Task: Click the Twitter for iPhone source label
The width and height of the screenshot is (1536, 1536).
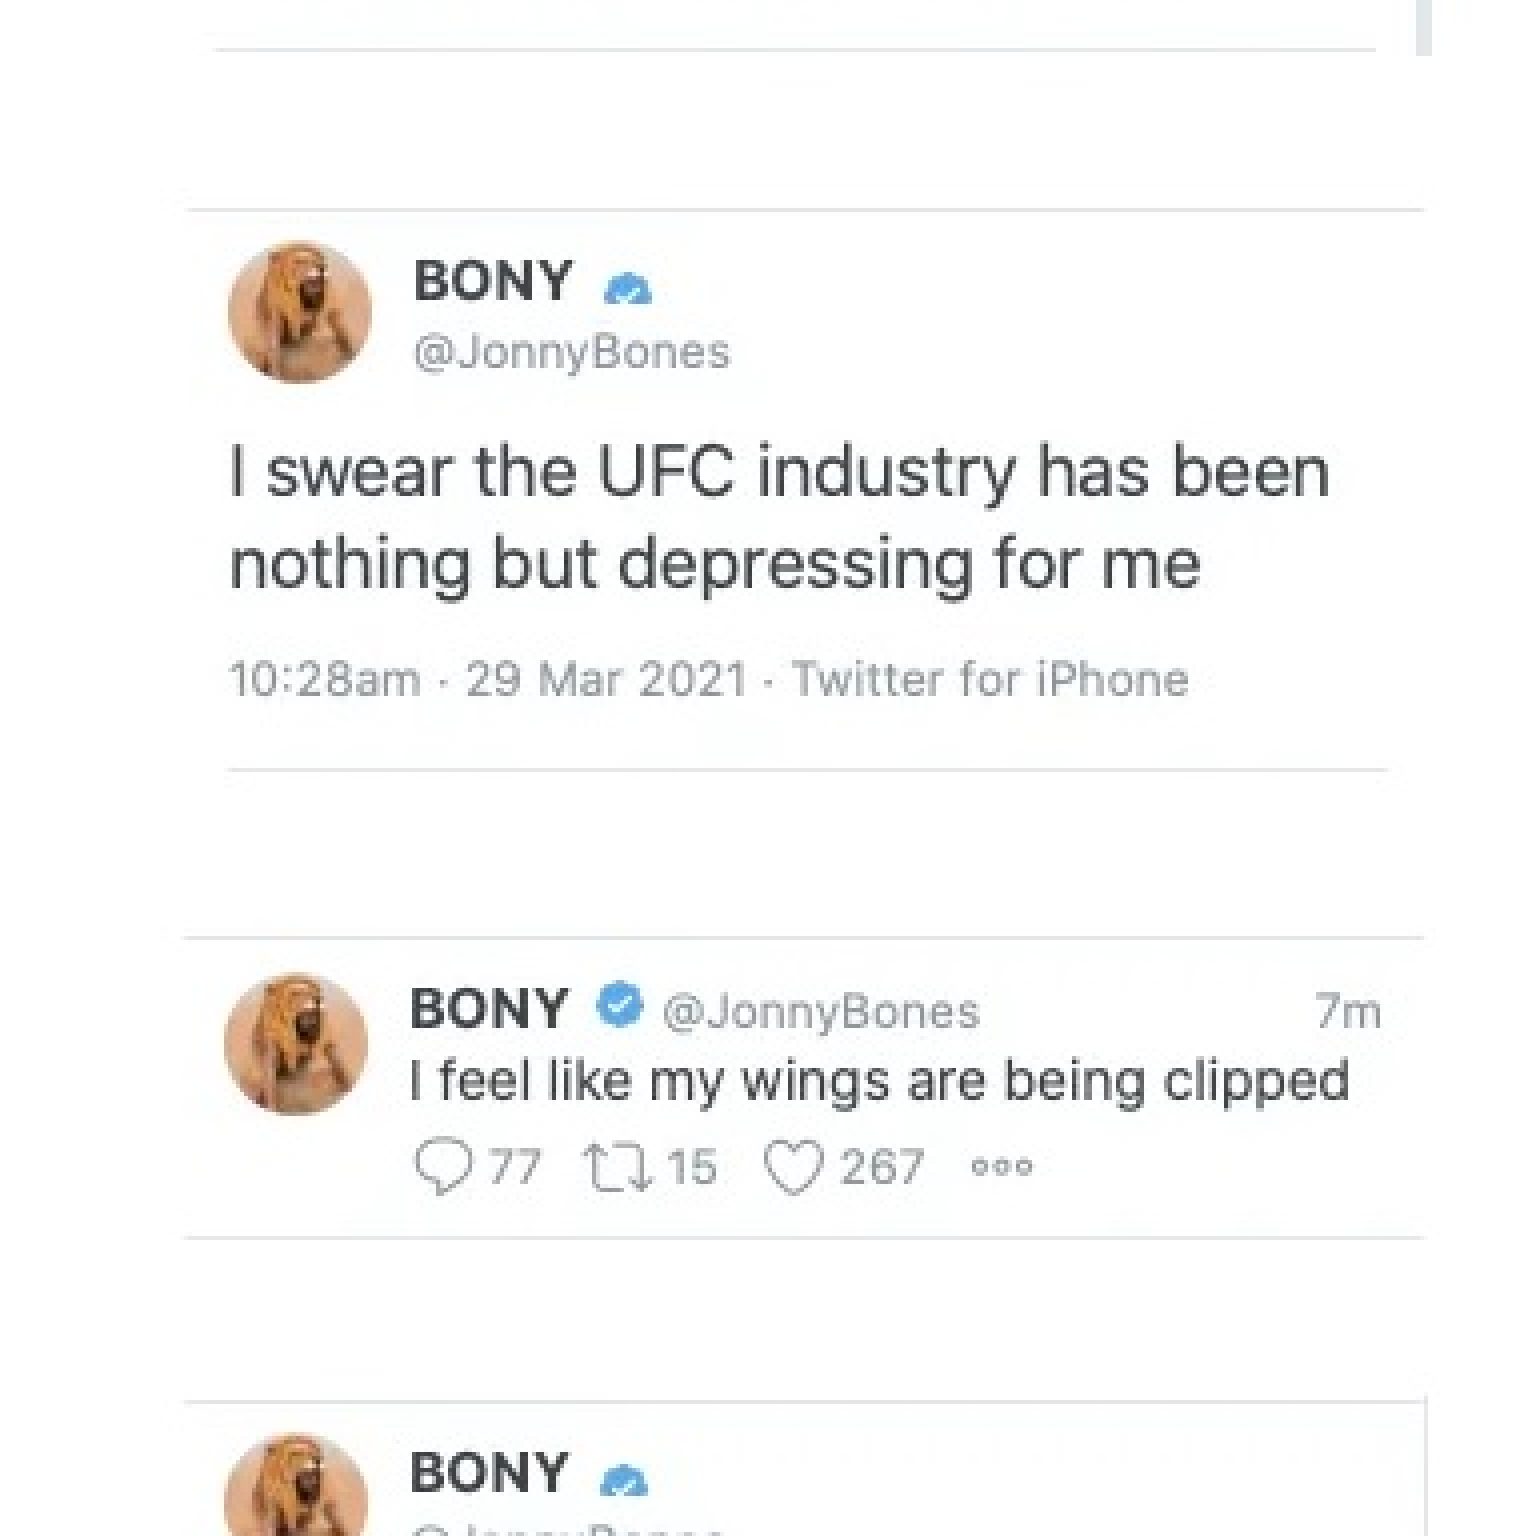Action: click(991, 680)
